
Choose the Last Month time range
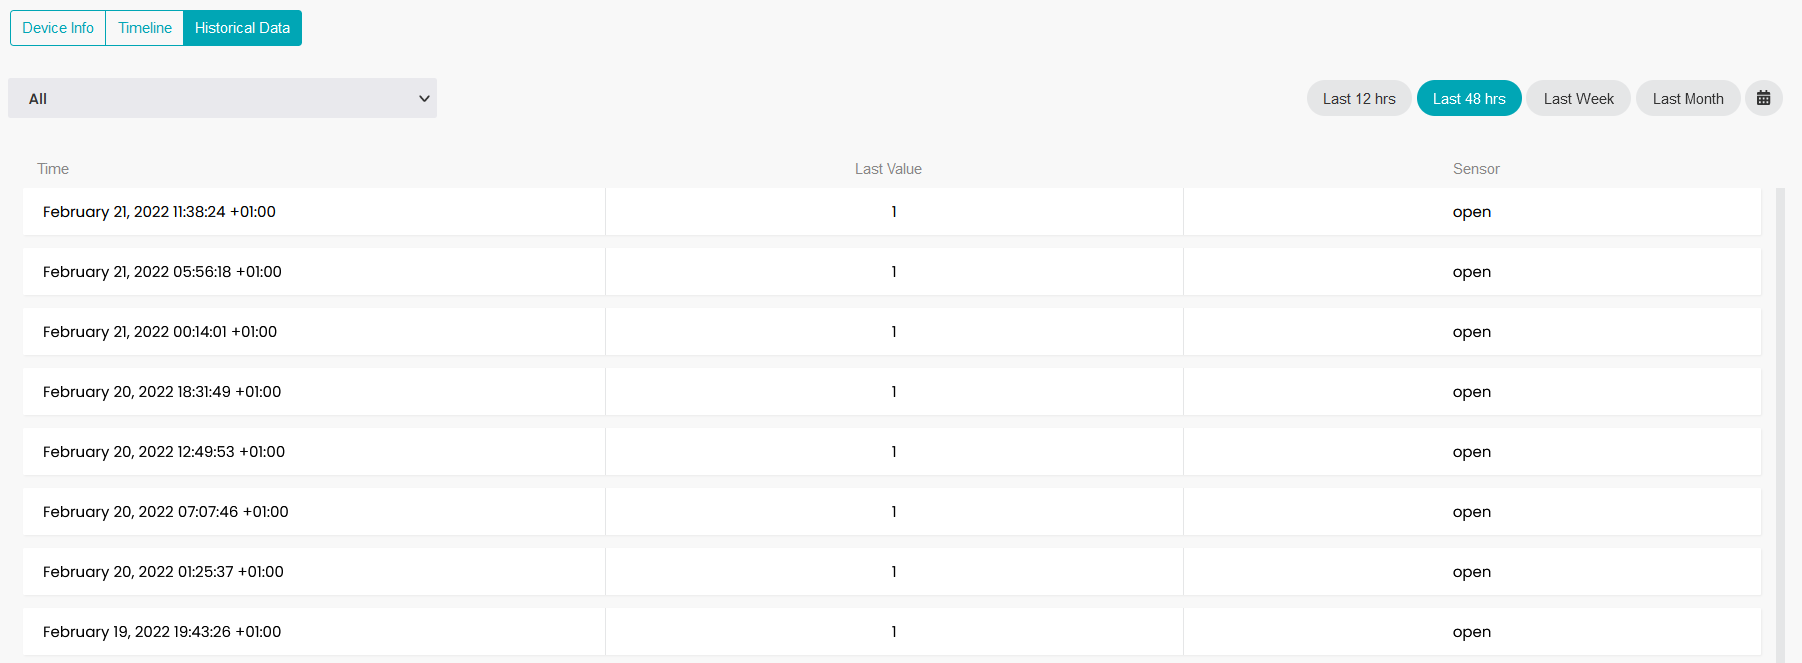point(1688,98)
